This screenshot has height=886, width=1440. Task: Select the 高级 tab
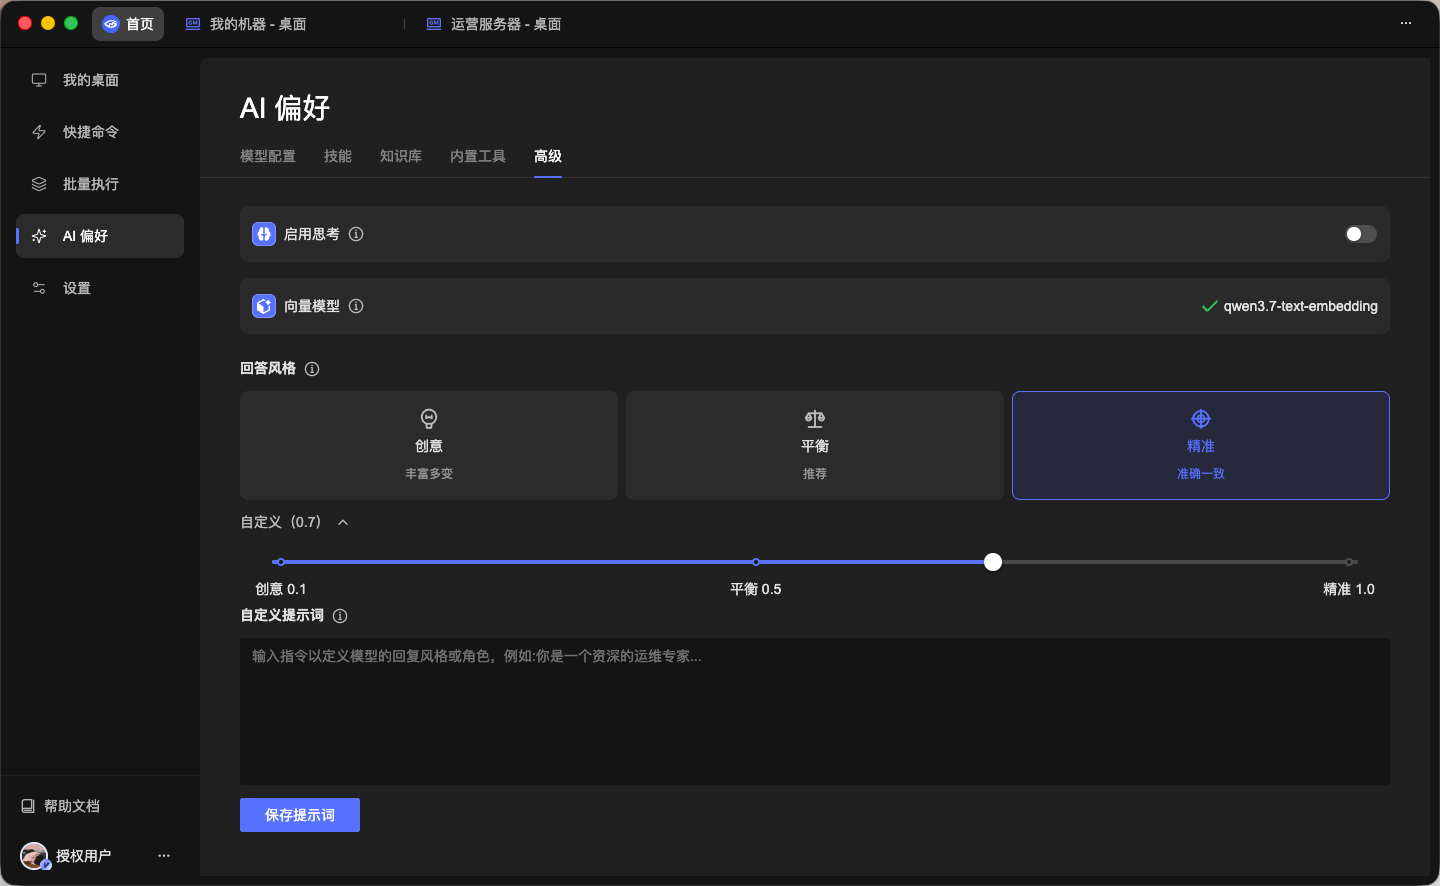tap(548, 156)
